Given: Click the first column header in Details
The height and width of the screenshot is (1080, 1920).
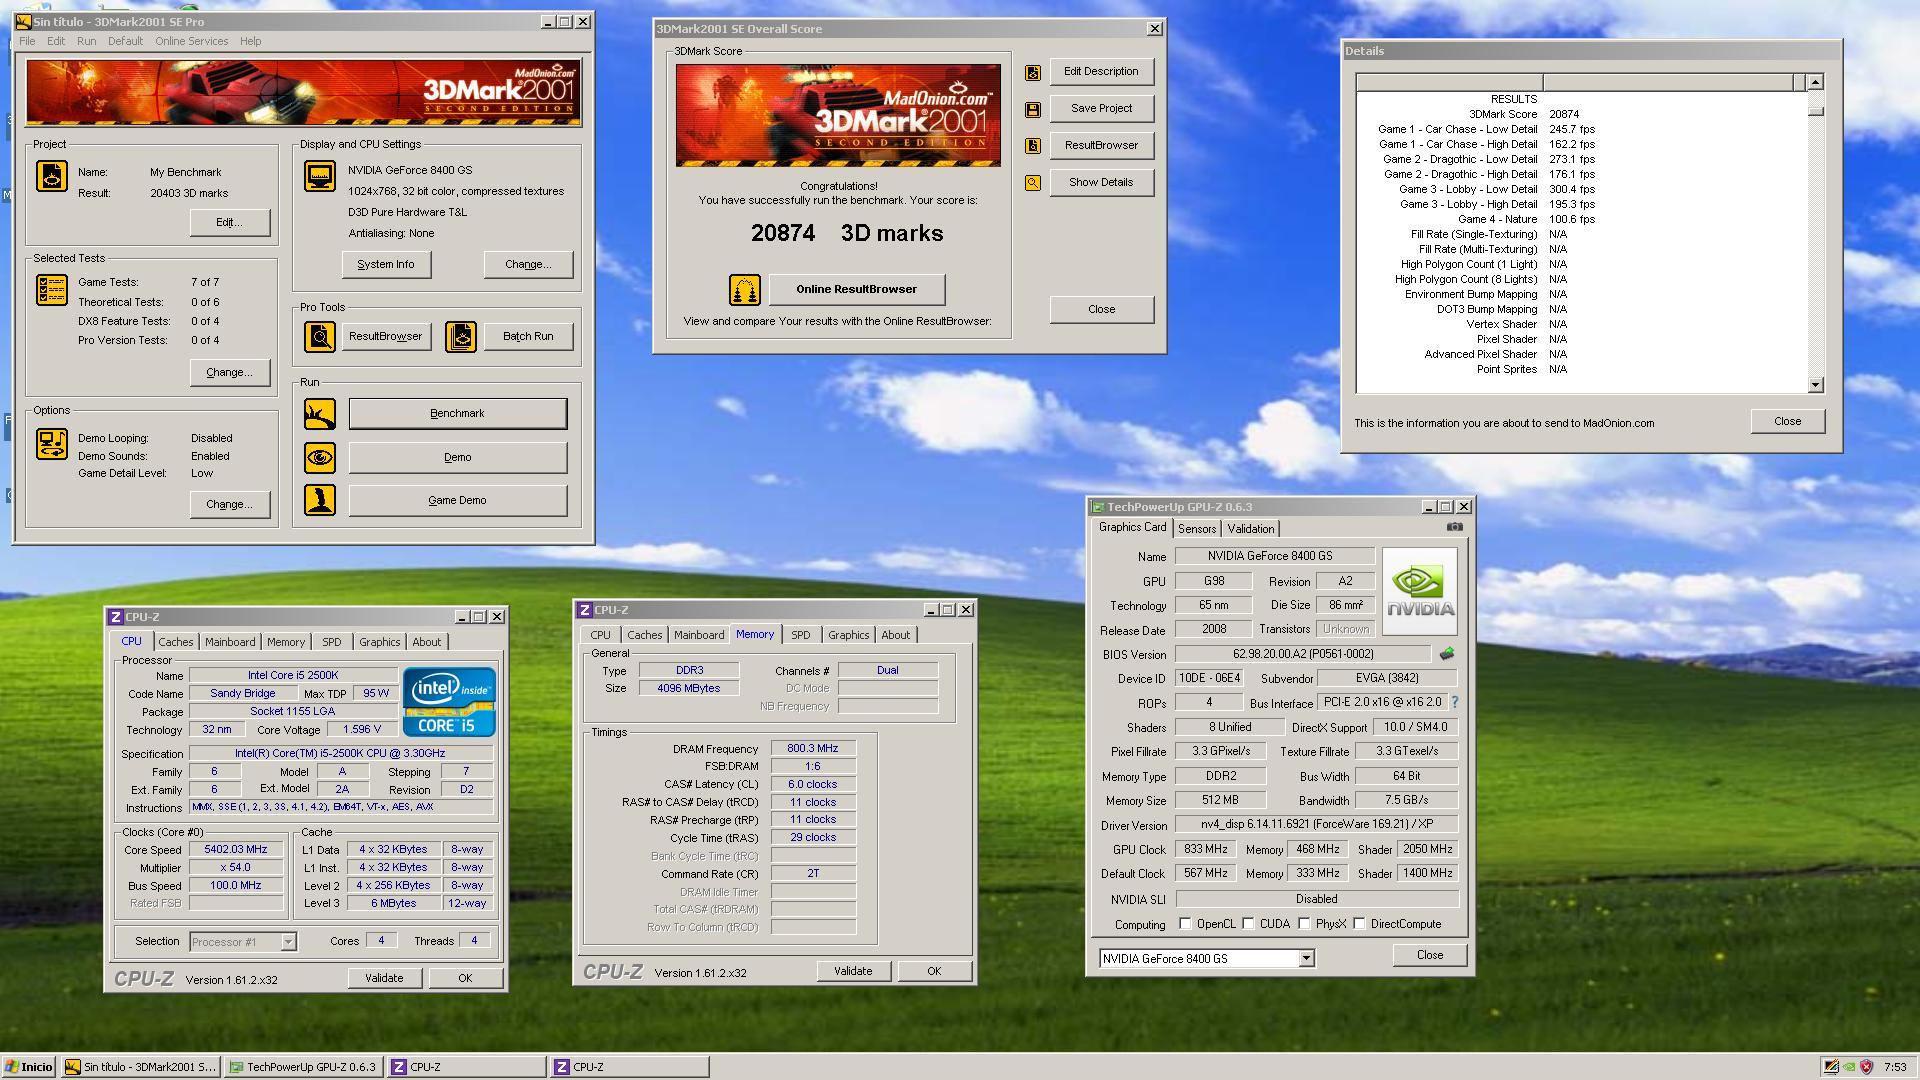Looking at the screenshot, I should click(1450, 82).
